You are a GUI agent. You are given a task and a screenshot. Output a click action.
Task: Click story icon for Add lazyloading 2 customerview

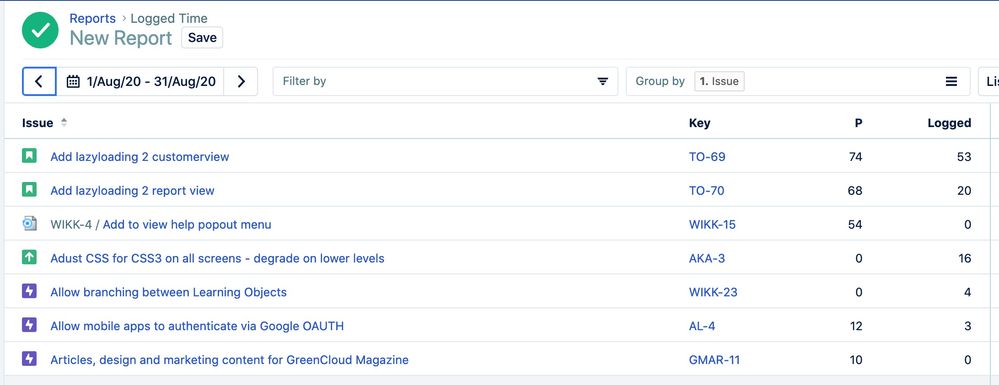tap(29, 156)
